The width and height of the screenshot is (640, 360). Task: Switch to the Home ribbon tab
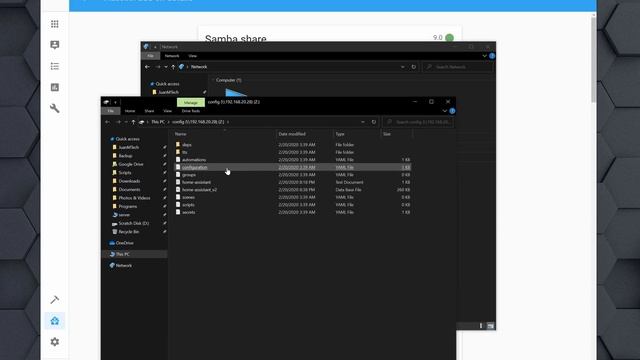[130, 111]
